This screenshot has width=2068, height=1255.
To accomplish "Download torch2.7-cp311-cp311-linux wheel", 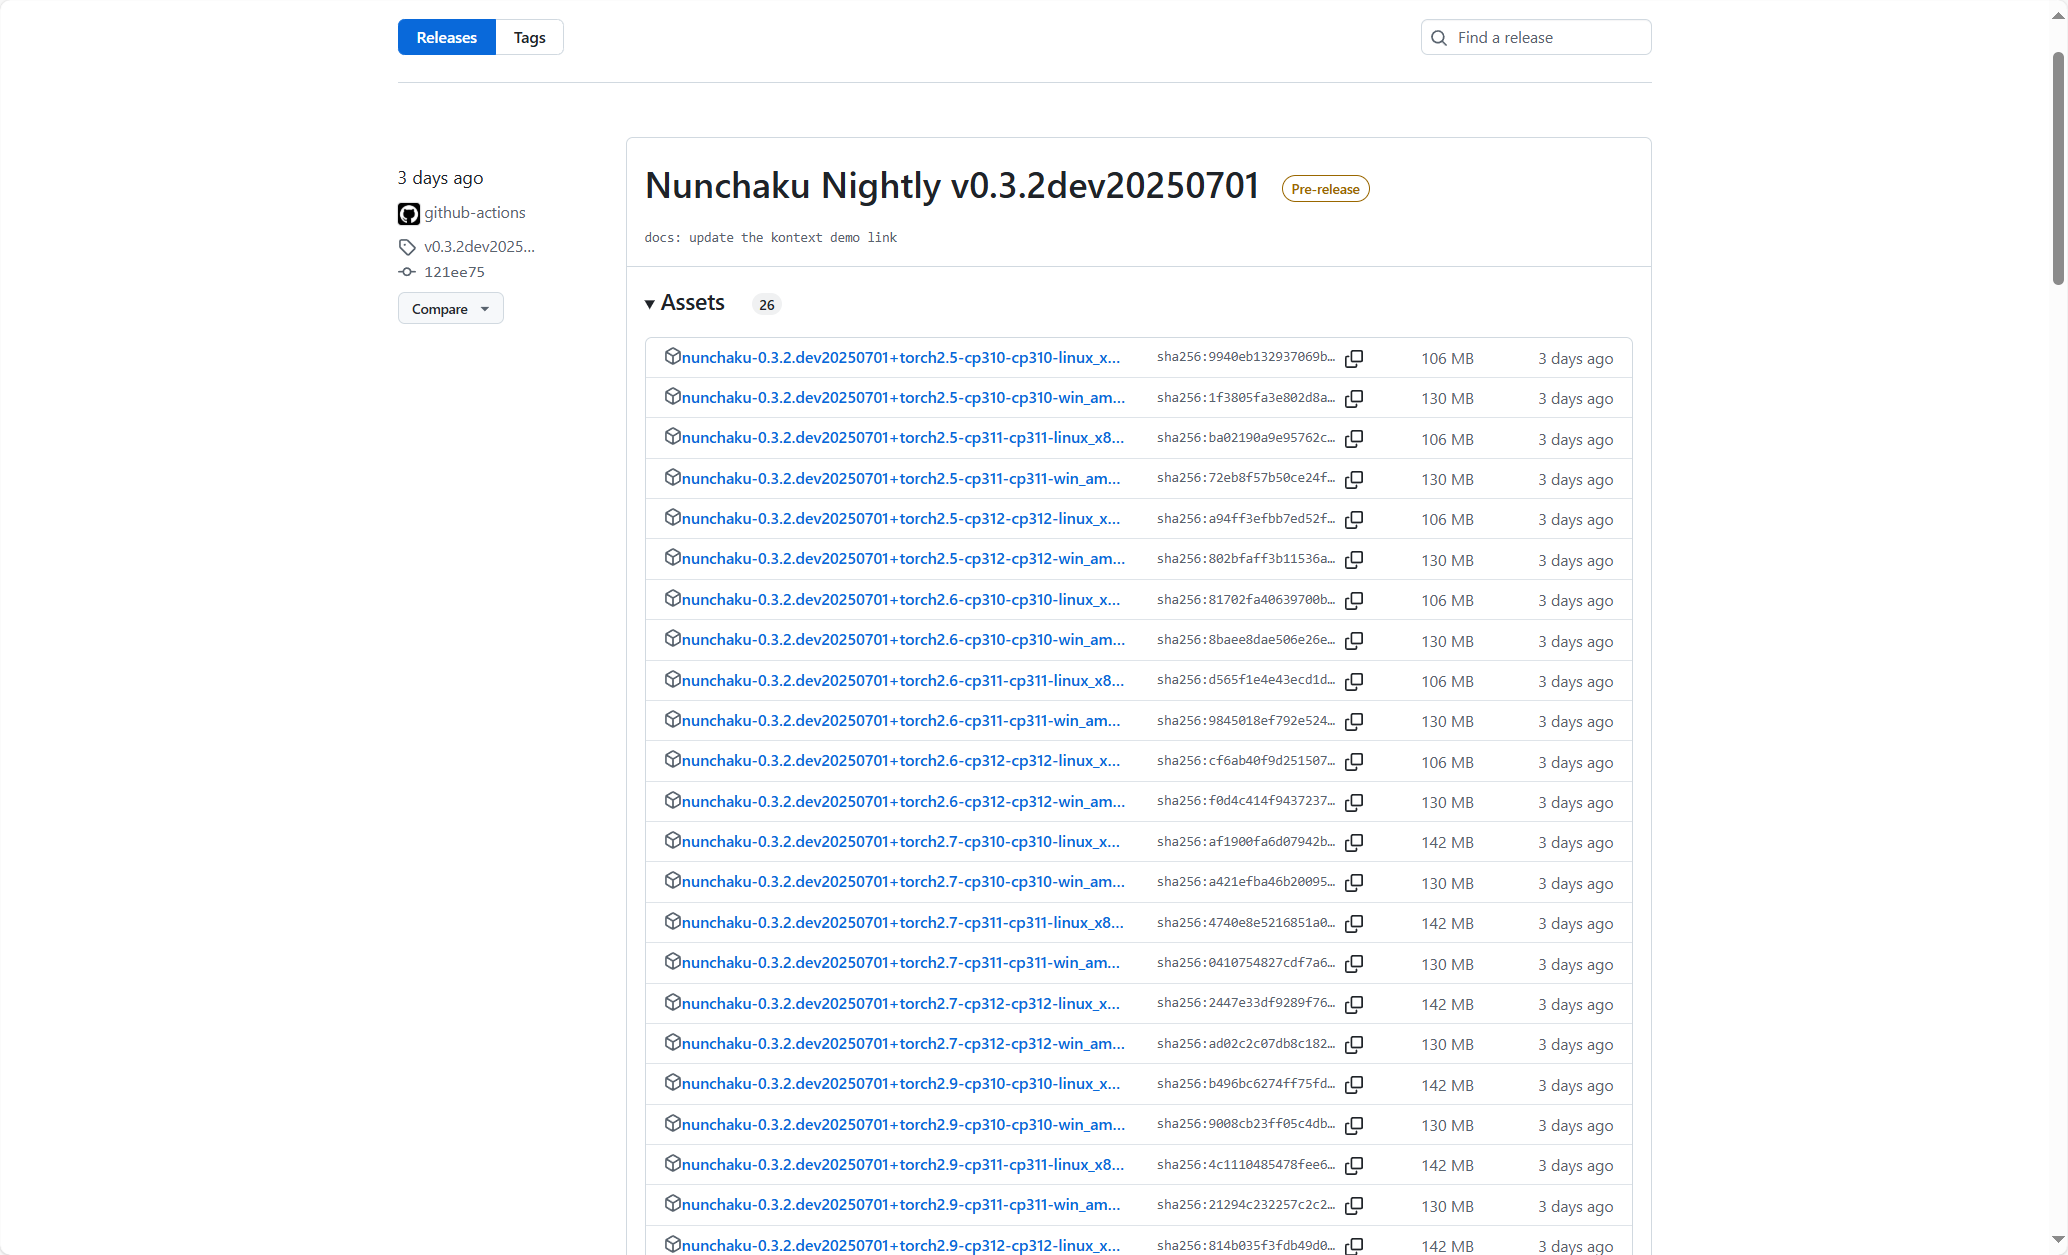I will 902,923.
